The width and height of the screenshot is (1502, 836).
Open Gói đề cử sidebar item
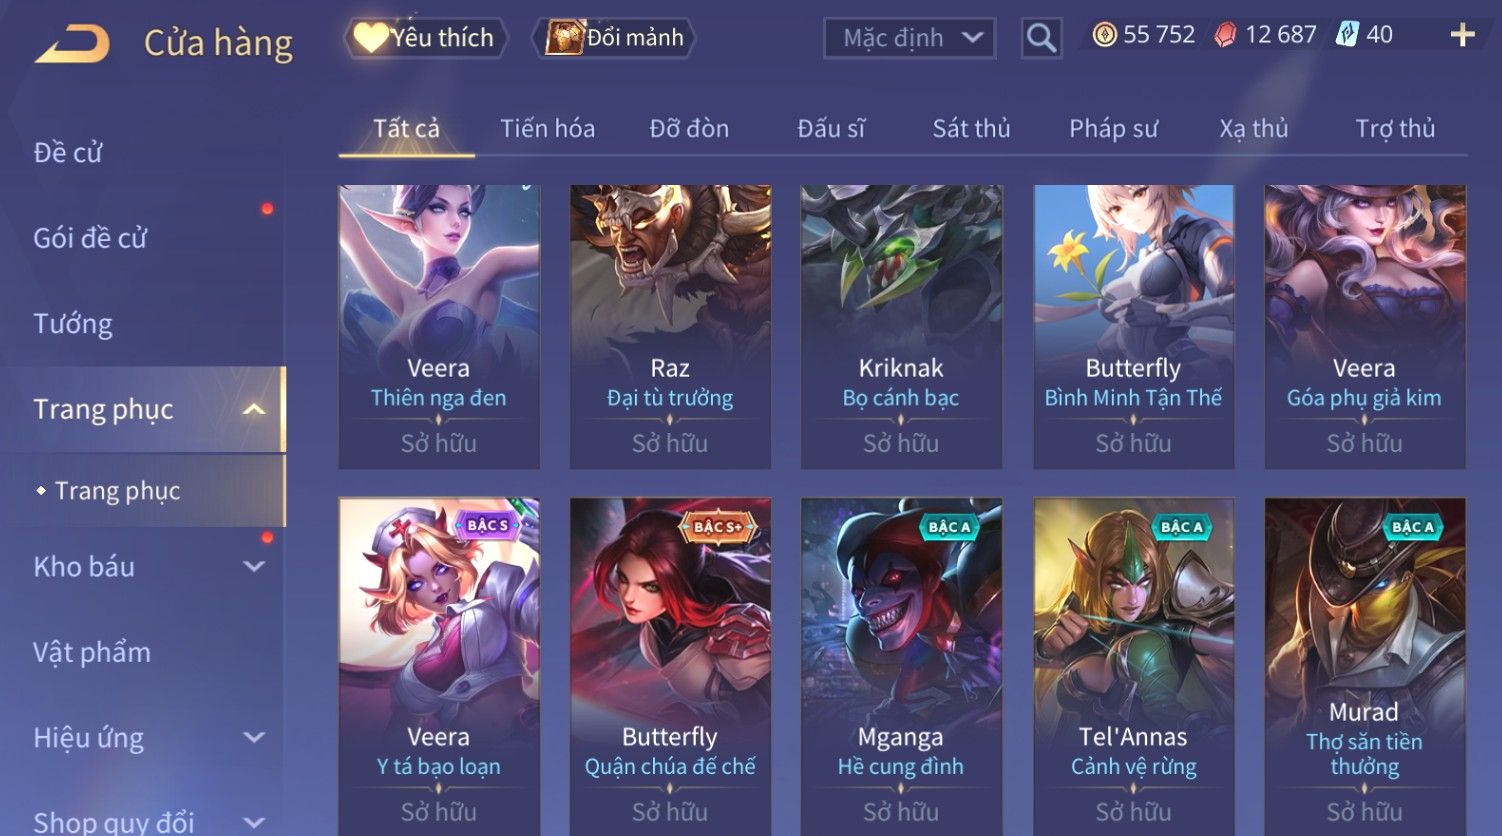[90, 238]
